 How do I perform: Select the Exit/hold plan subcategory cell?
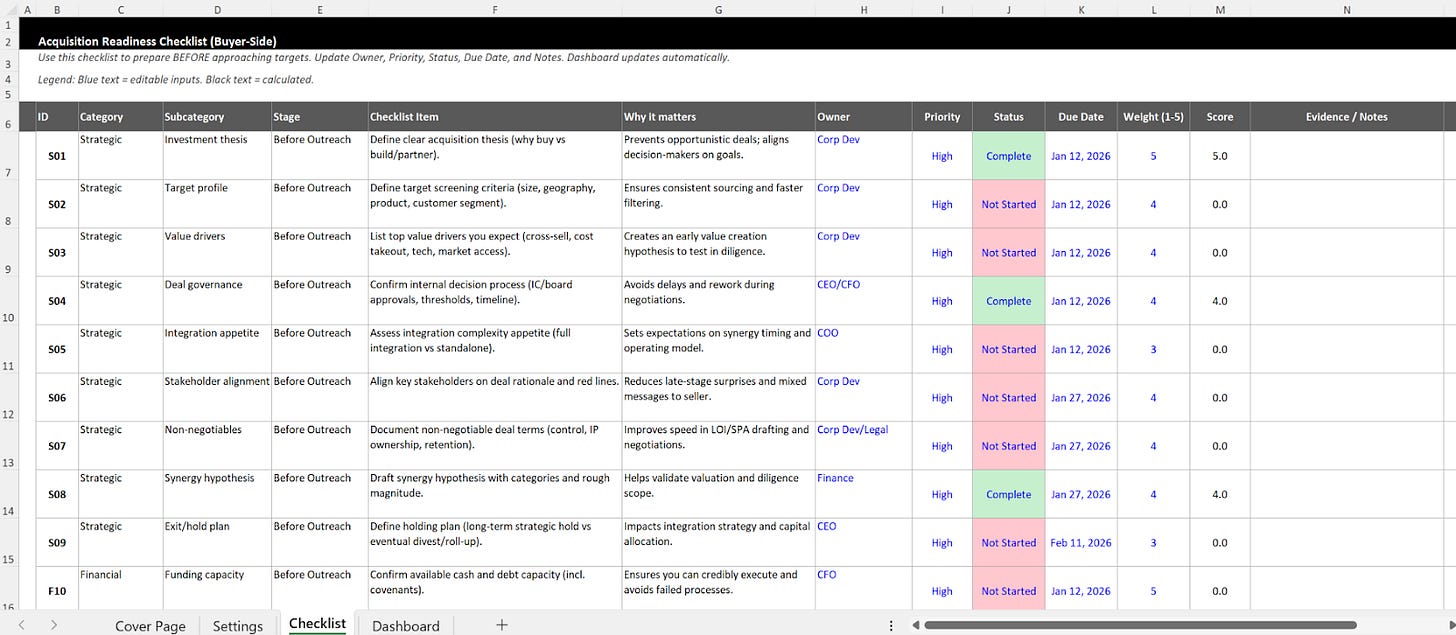(216, 543)
